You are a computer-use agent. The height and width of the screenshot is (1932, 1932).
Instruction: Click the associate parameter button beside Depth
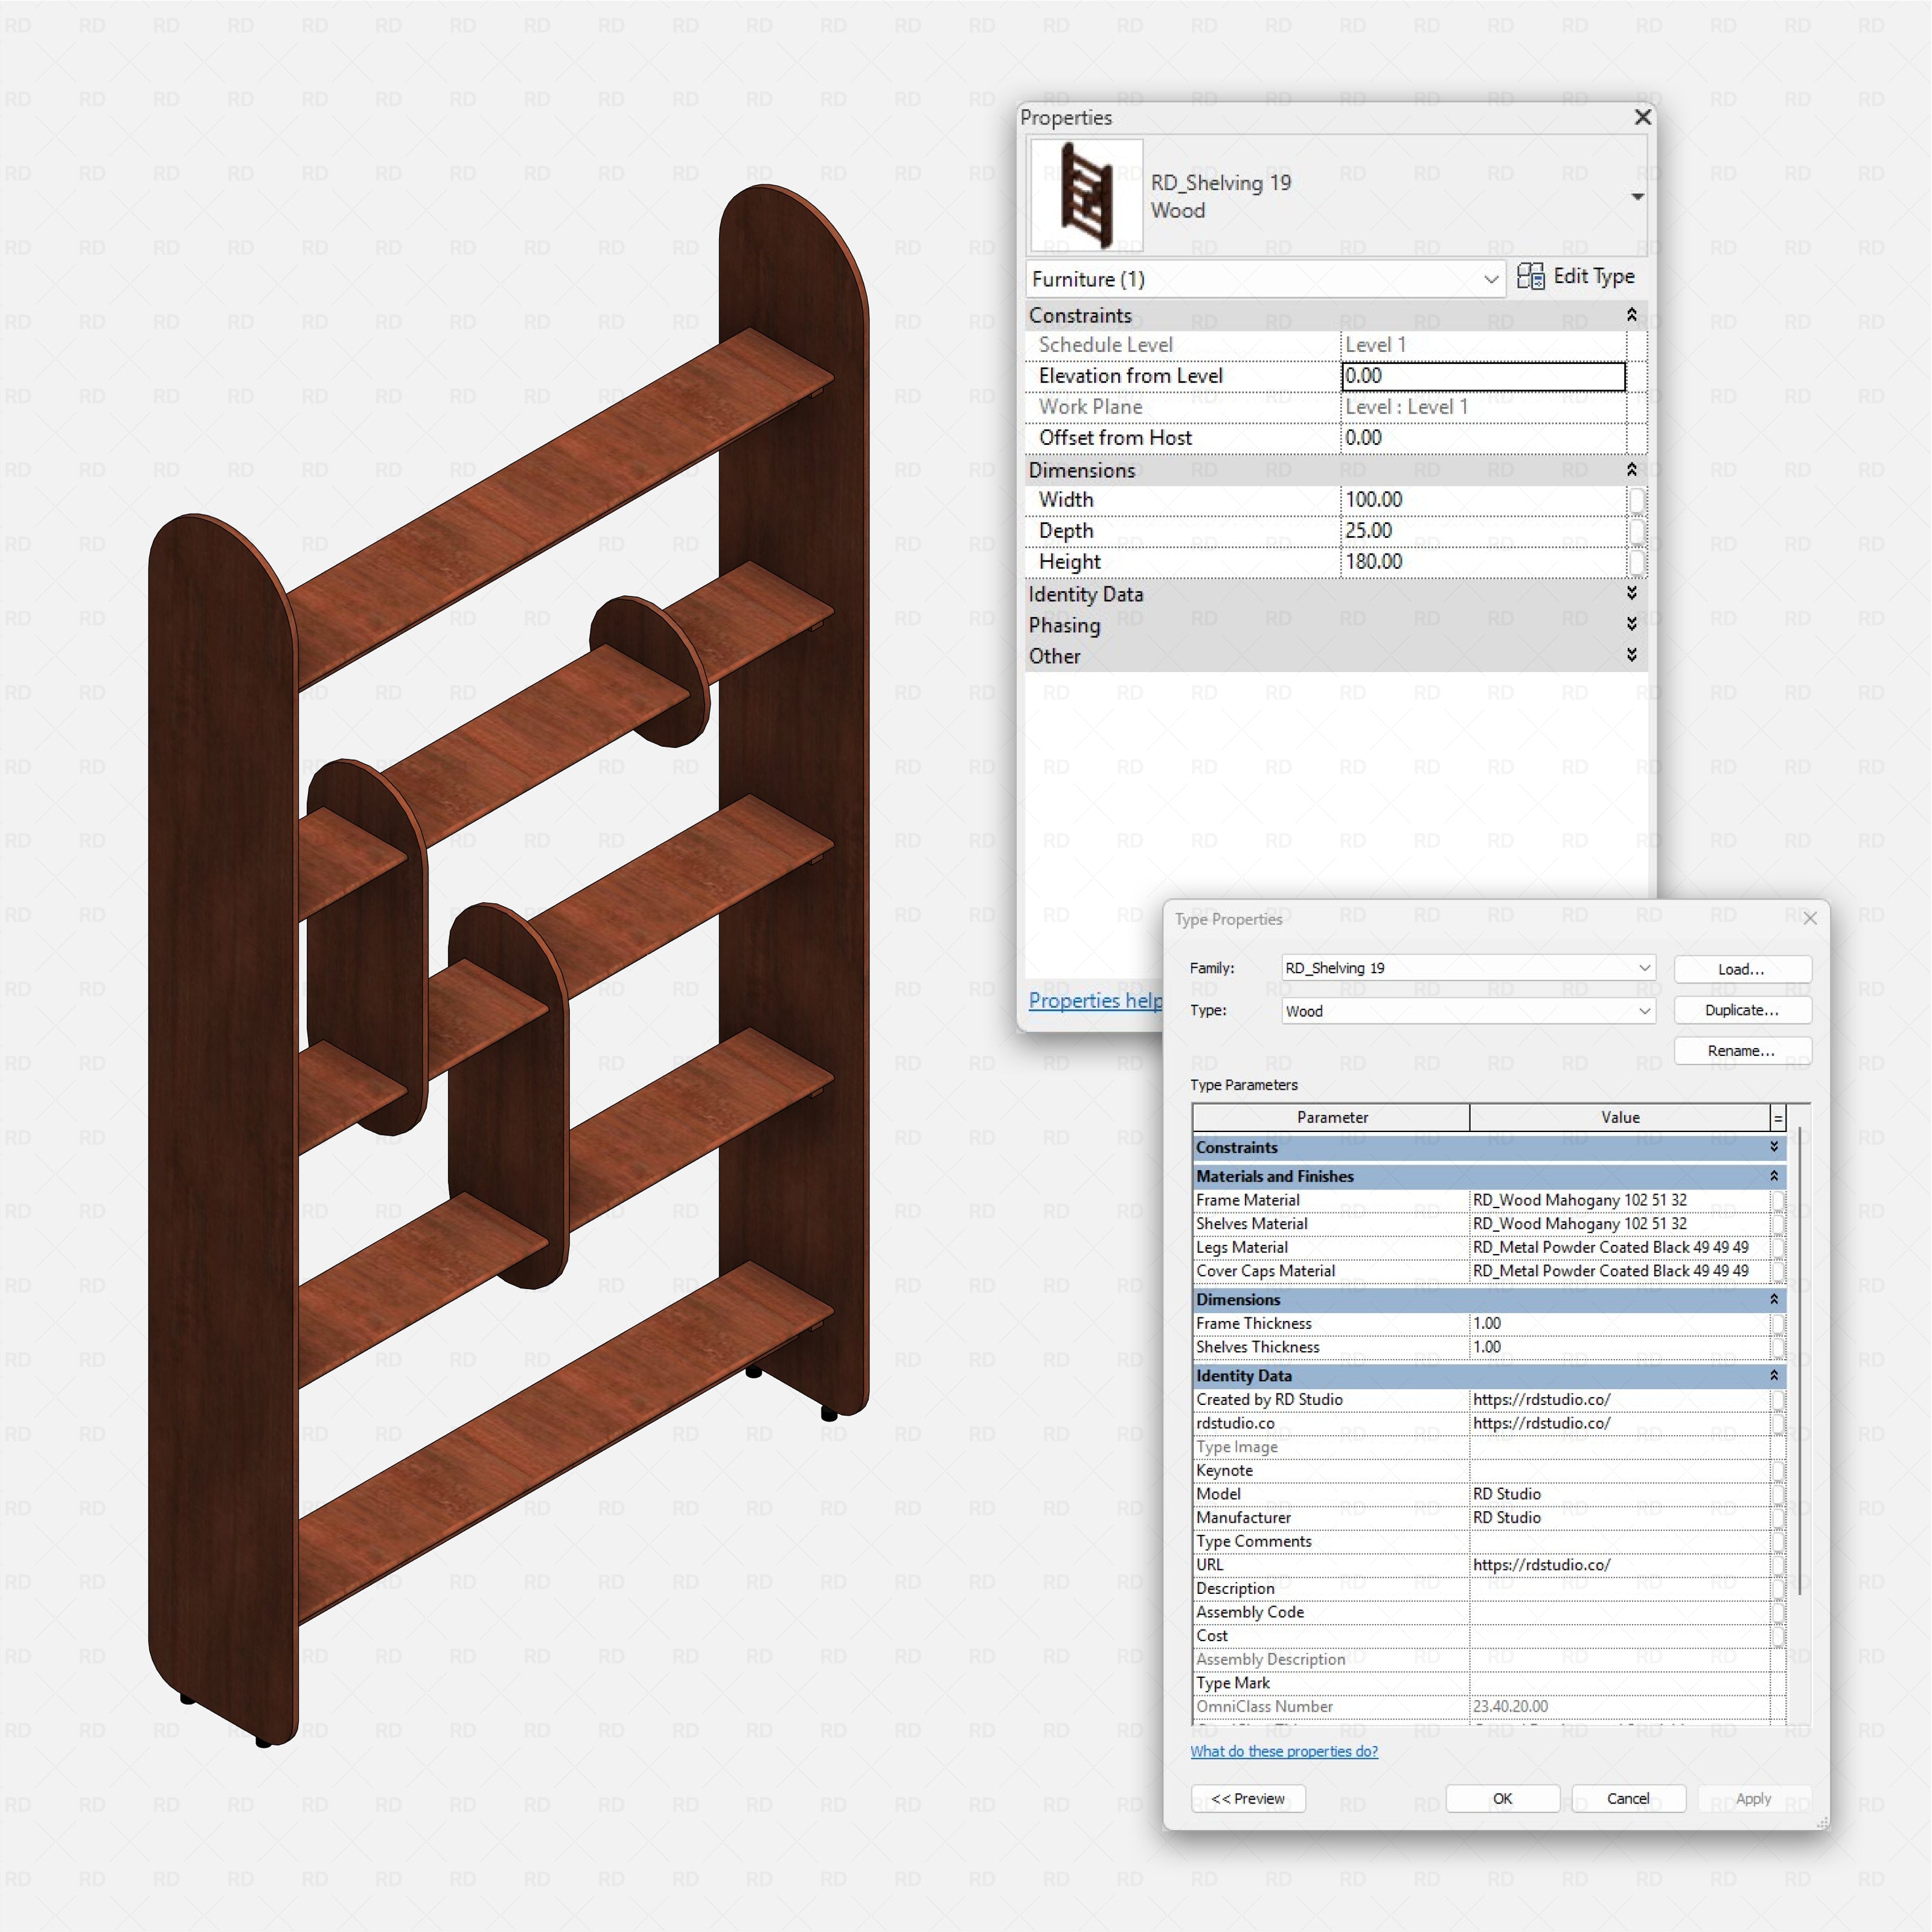click(1636, 531)
